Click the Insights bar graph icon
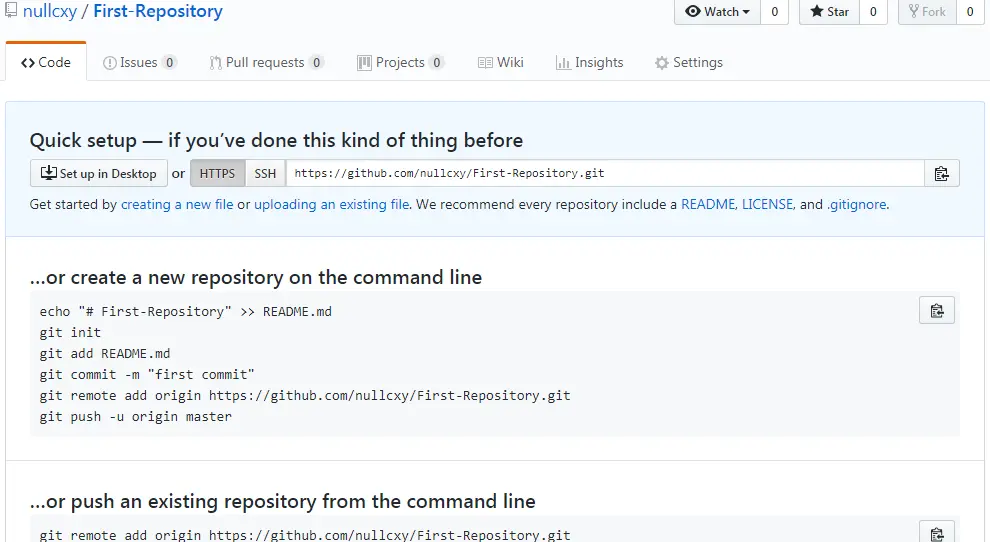The height and width of the screenshot is (542, 990). 563,63
